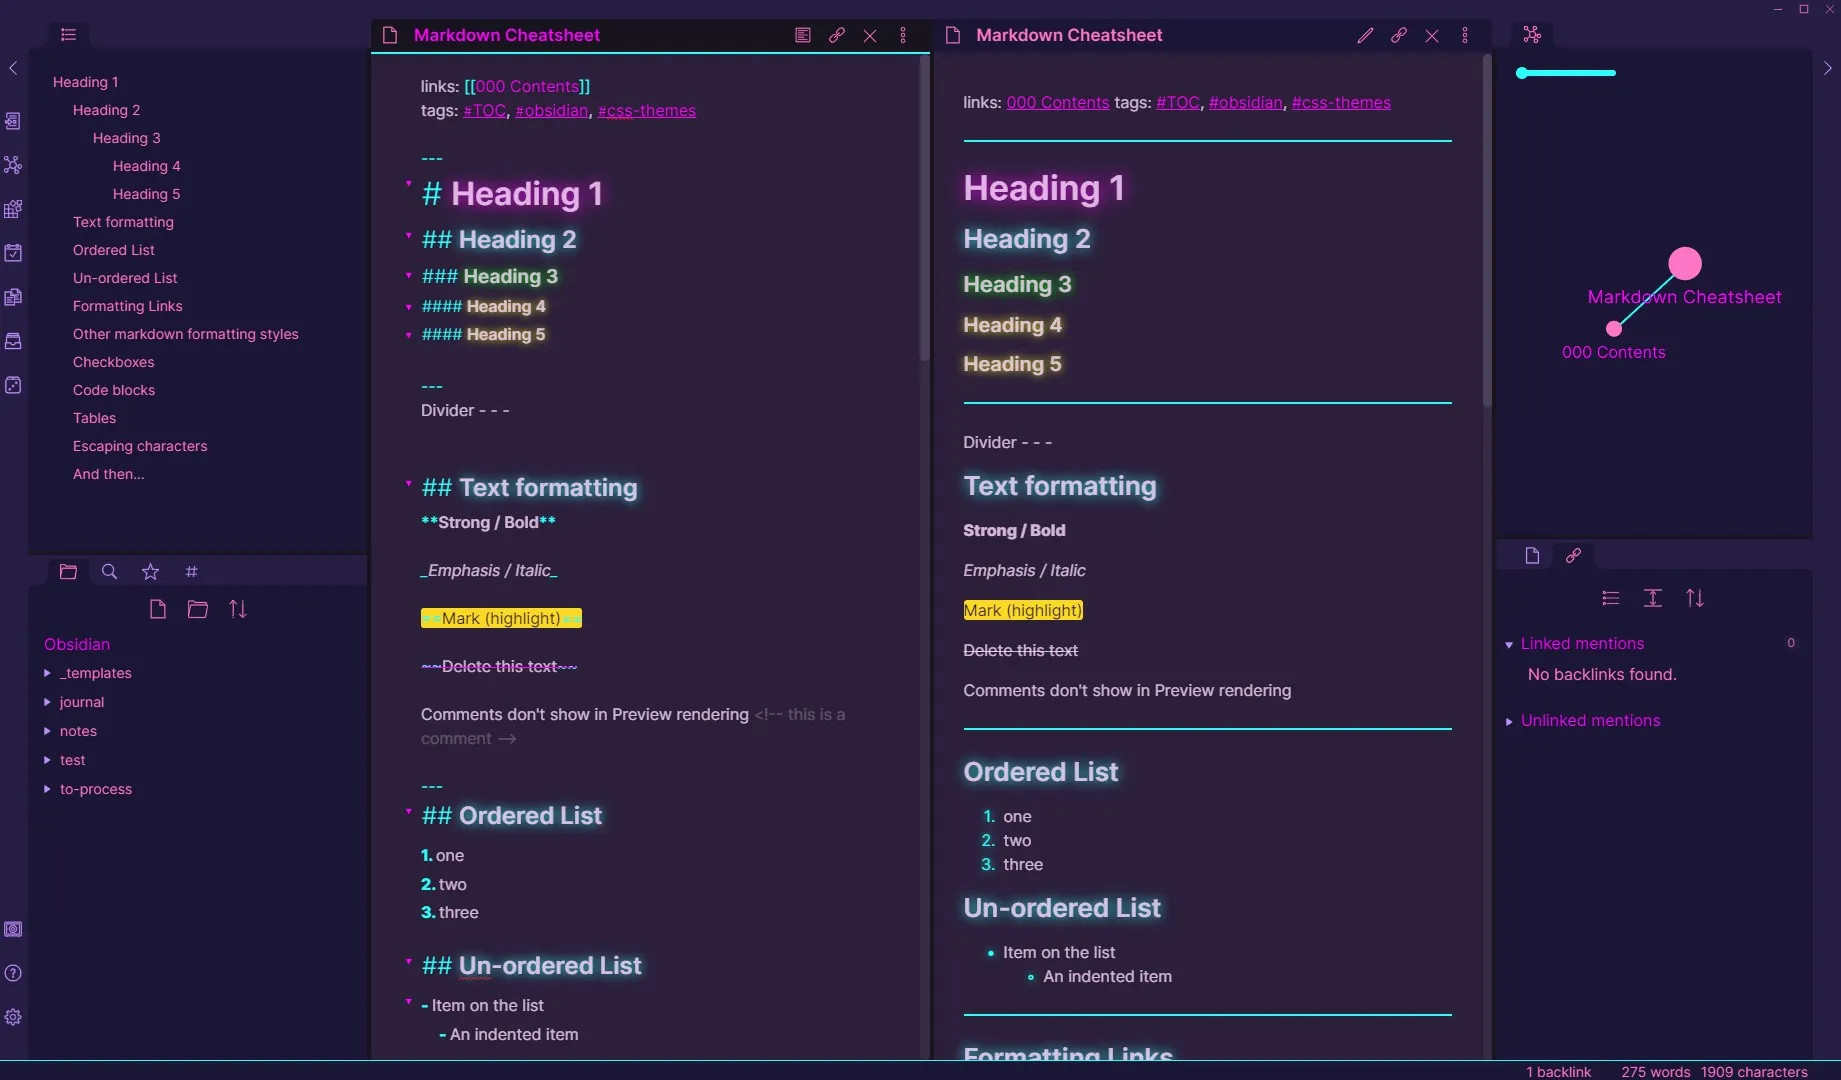
Task: Open starred notes tab
Action: (150, 571)
